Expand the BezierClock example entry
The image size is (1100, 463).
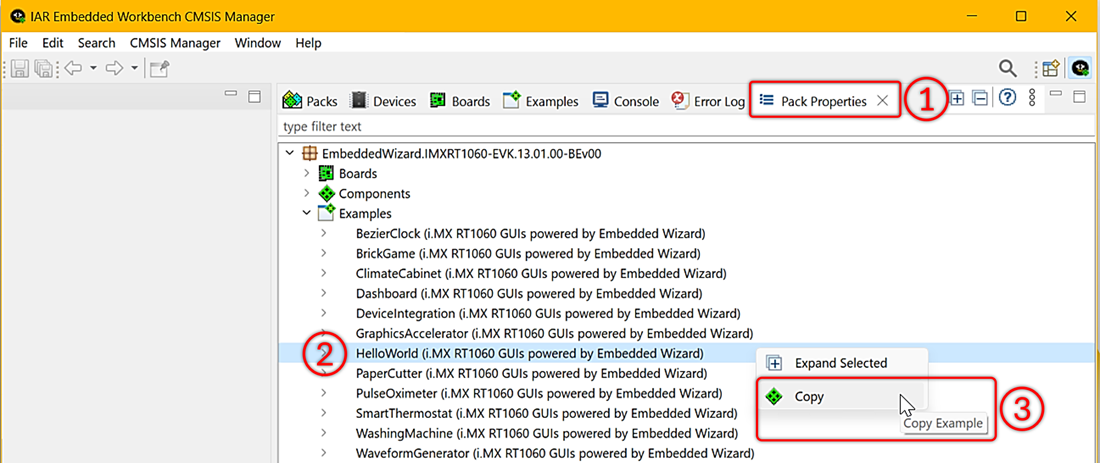coord(323,234)
